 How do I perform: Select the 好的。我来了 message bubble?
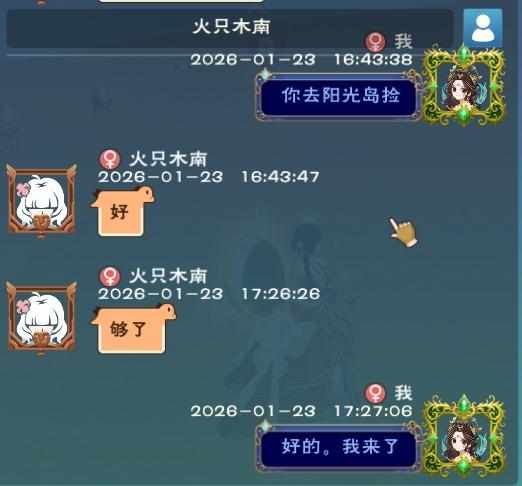pyautogui.click(x=339, y=447)
